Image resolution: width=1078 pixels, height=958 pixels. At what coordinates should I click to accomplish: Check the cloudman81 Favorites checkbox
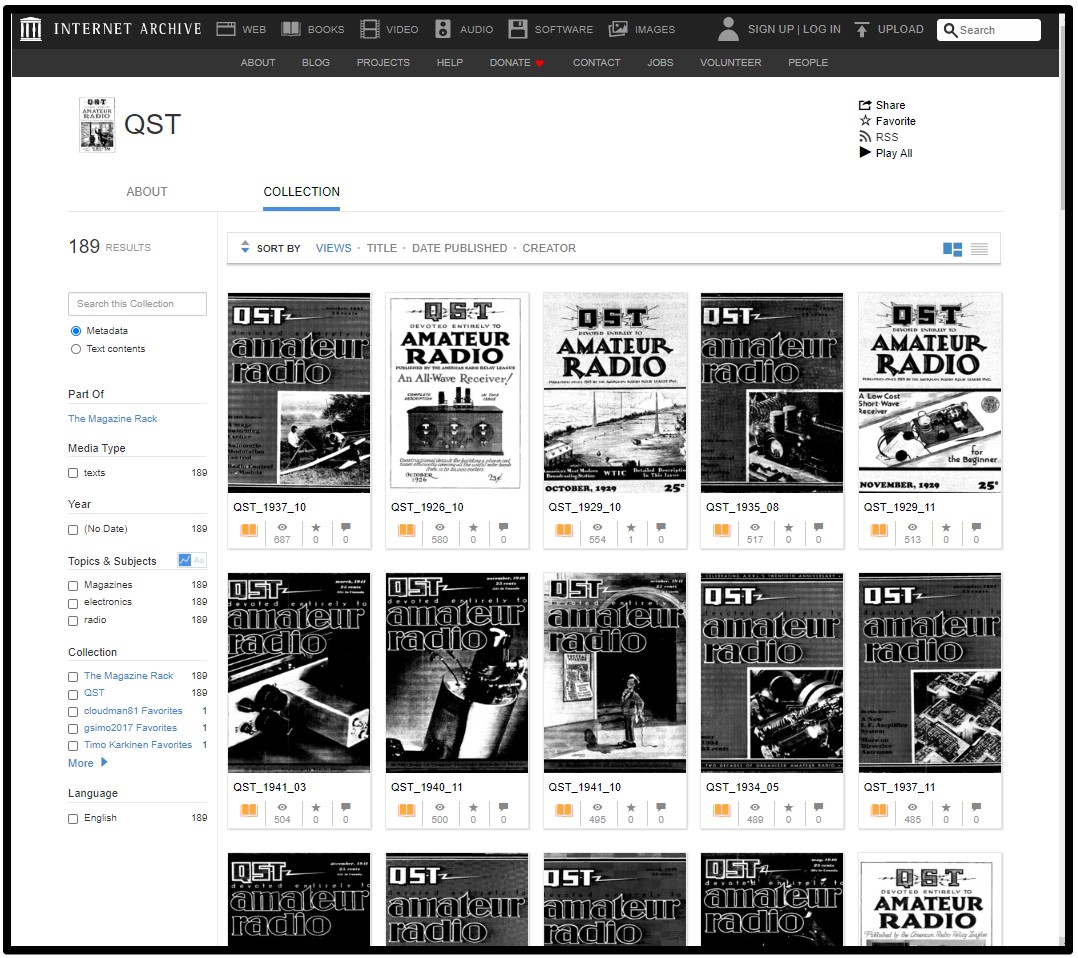tap(73, 712)
